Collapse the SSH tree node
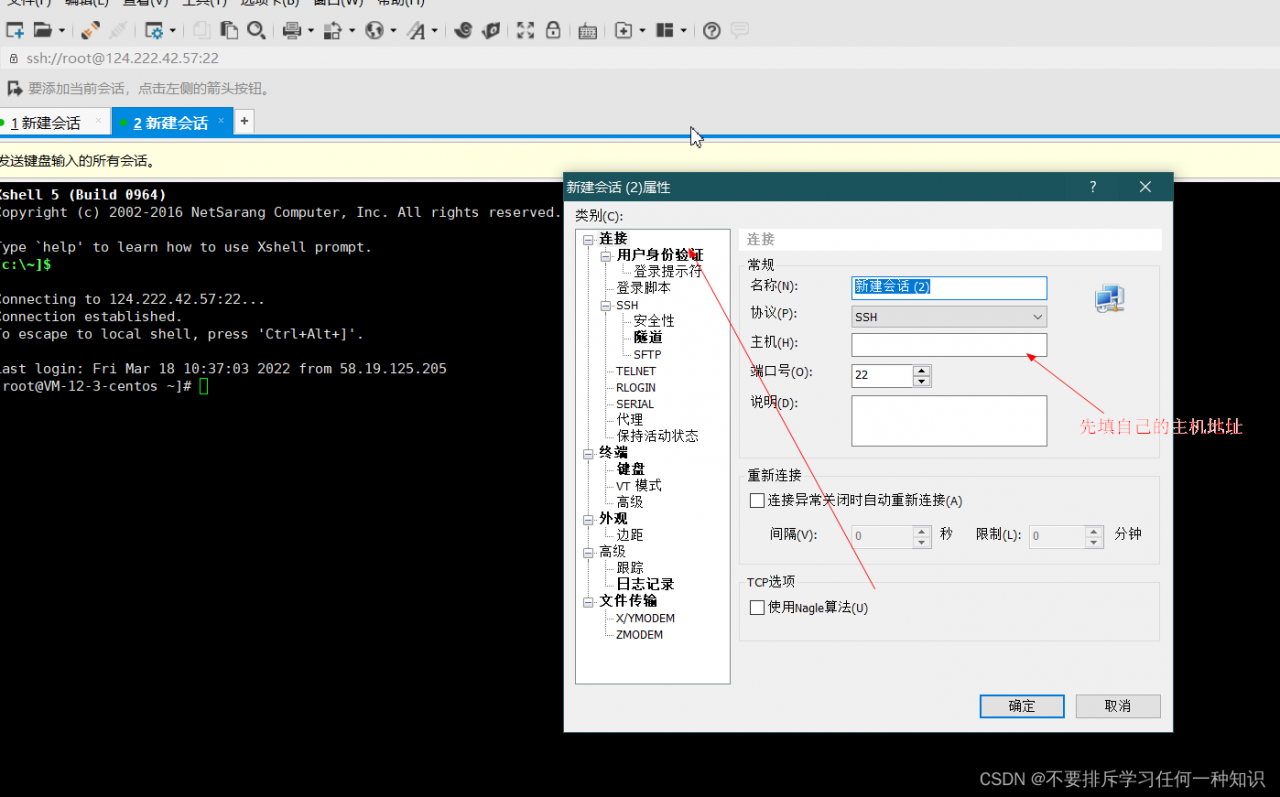Image resolution: width=1280 pixels, height=797 pixels. point(606,306)
